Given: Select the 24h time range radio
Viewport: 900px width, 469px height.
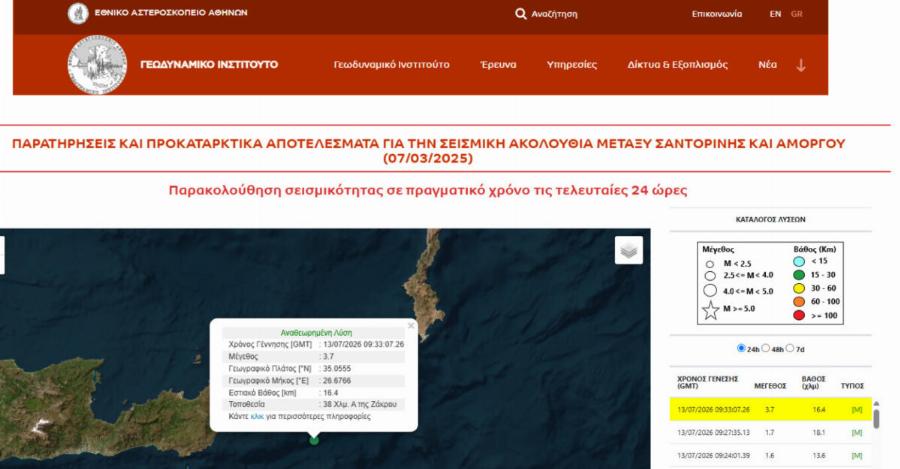Looking at the screenshot, I should point(741,348).
